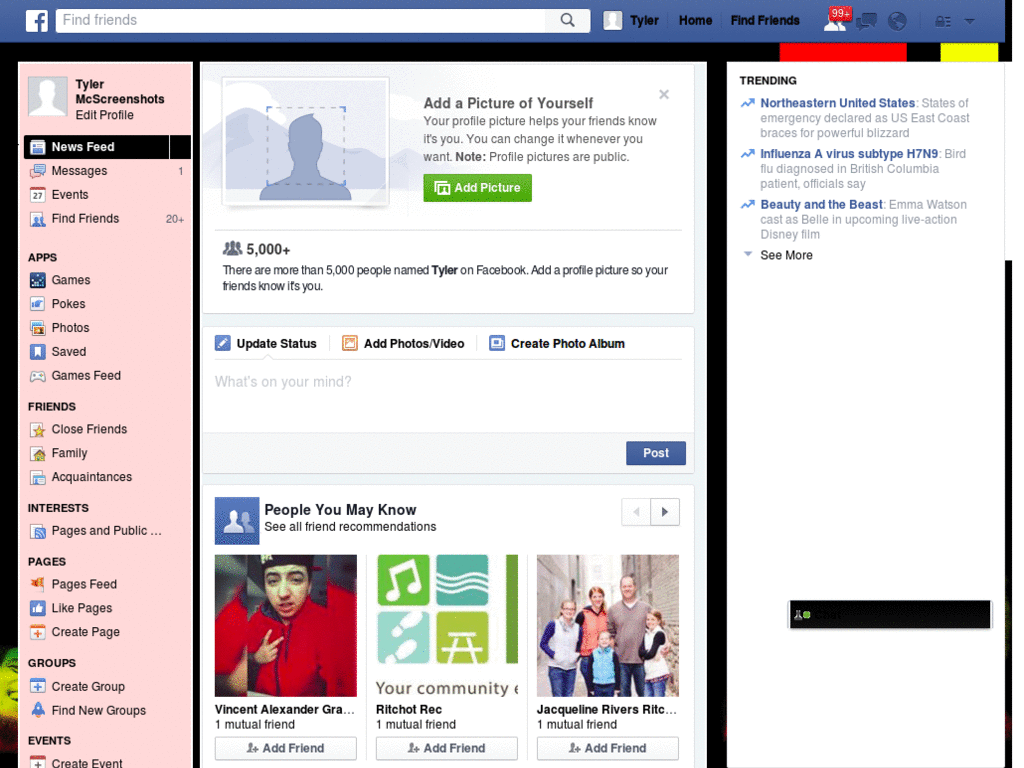Add Vincent Alexander Gra... as friend
Image resolution: width=1024 pixels, height=768 pixels.
[x=285, y=748]
